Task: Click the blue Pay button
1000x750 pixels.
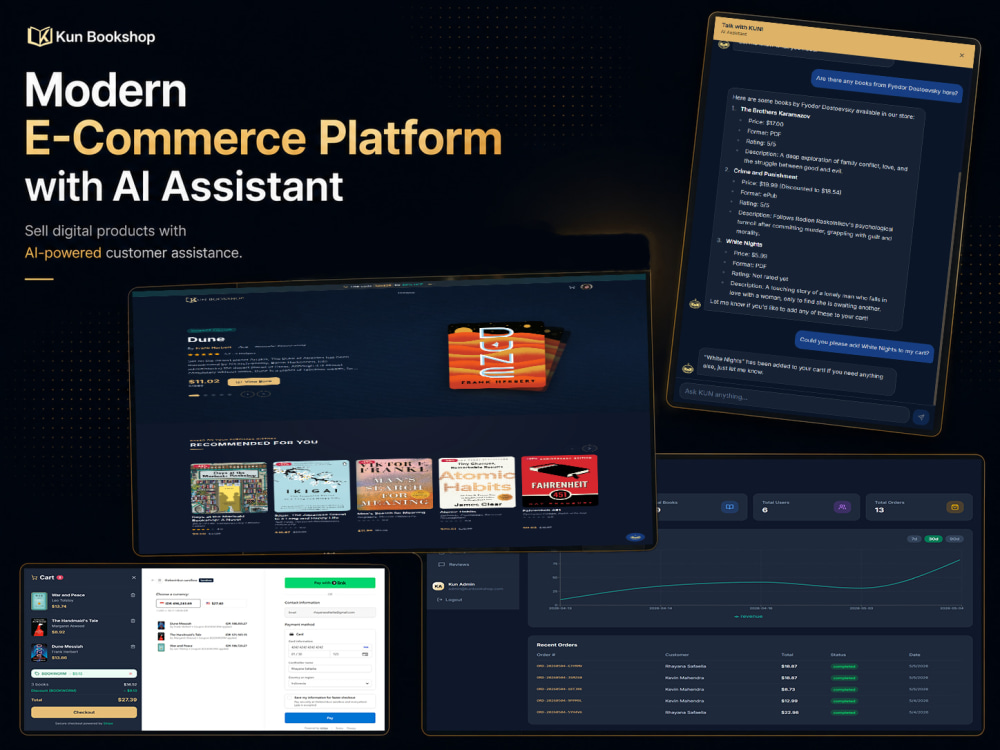Action: (x=330, y=718)
